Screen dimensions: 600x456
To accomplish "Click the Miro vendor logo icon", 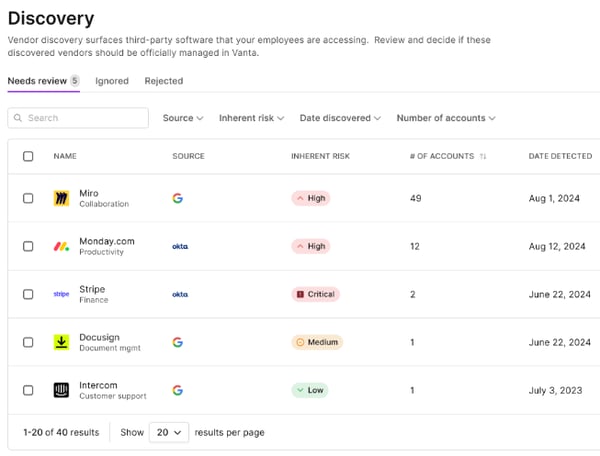I will click(61, 198).
